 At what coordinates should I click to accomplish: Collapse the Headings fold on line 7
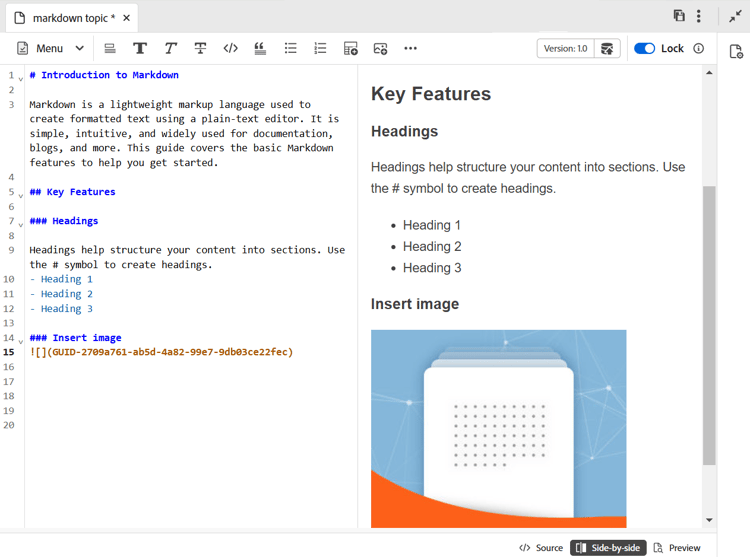click(21, 224)
